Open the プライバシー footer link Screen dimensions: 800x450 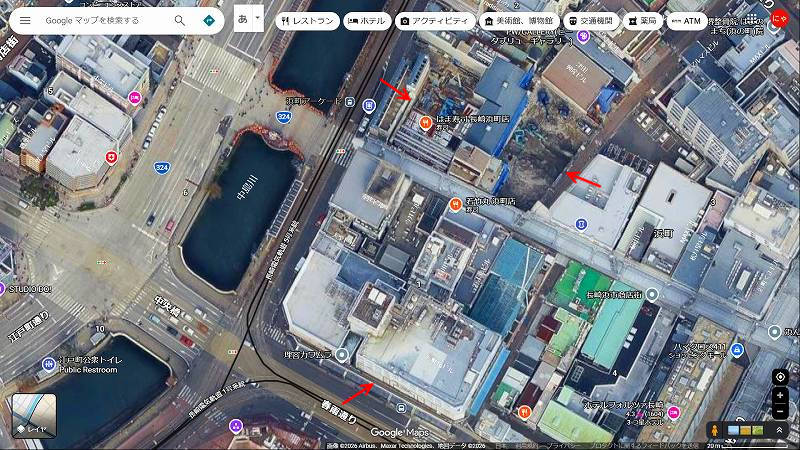(563, 446)
